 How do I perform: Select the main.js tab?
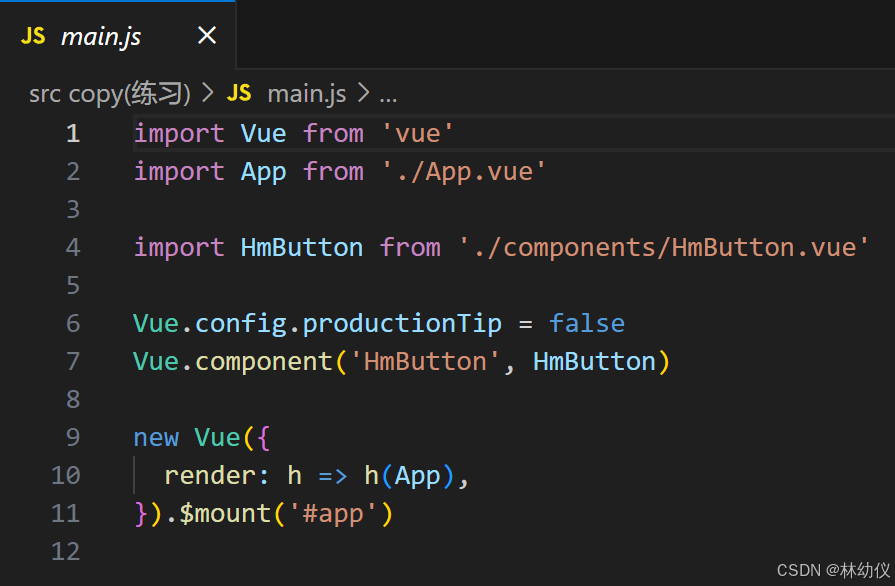(118, 35)
